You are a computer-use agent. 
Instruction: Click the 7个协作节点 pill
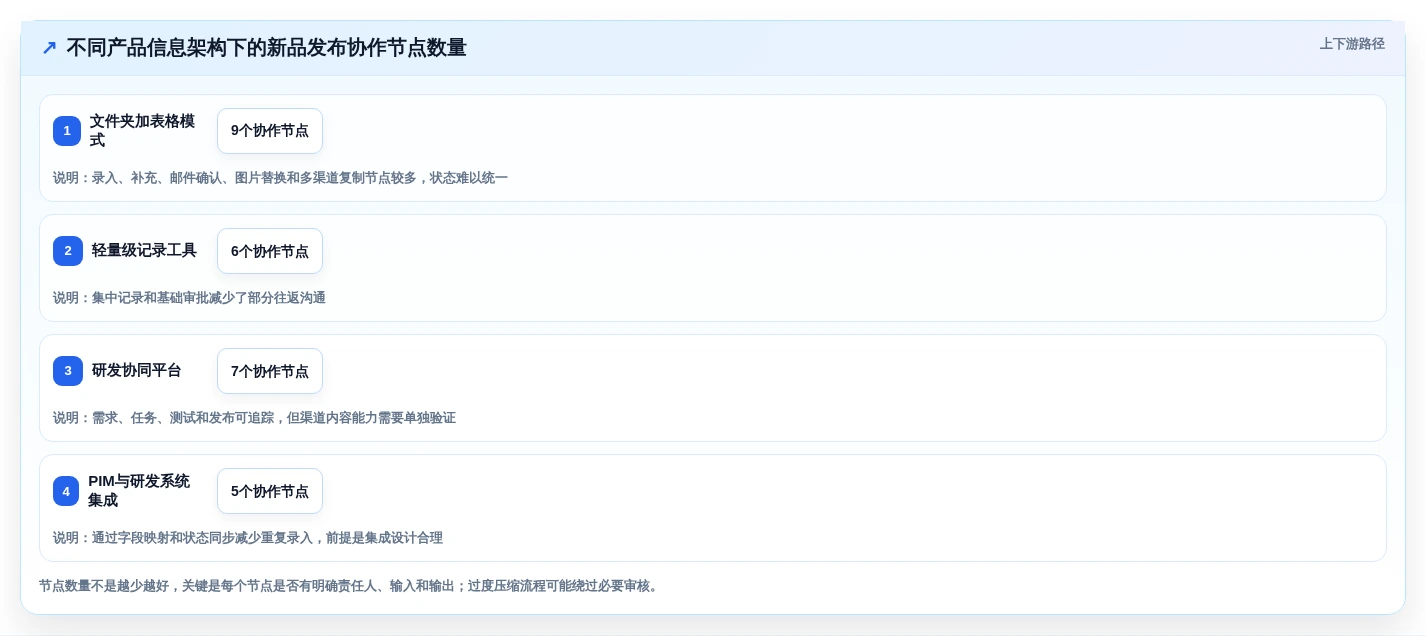270,371
